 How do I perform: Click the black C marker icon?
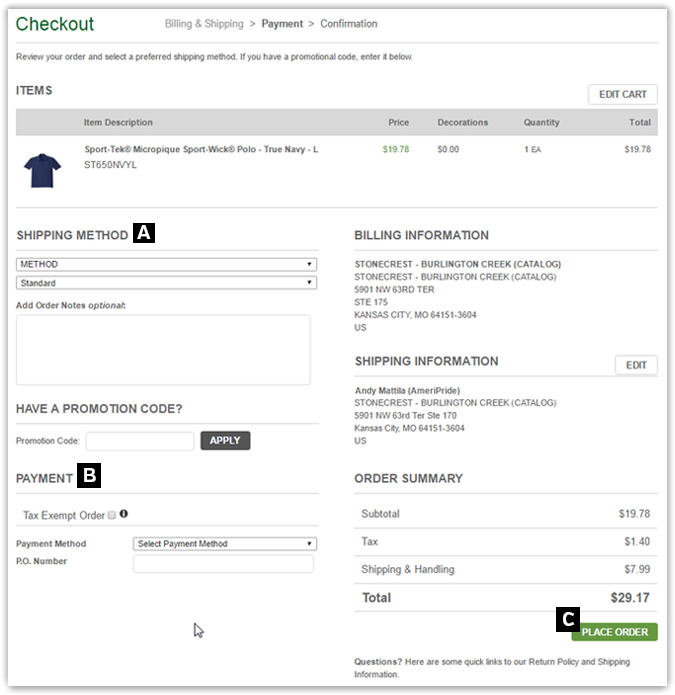pyautogui.click(x=568, y=618)
